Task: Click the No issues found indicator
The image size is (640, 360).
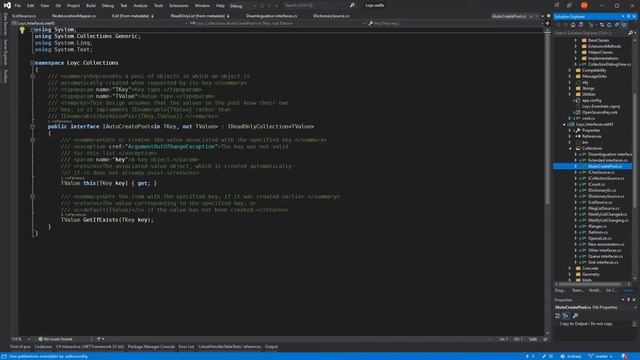Action: [x=55, y=339]
